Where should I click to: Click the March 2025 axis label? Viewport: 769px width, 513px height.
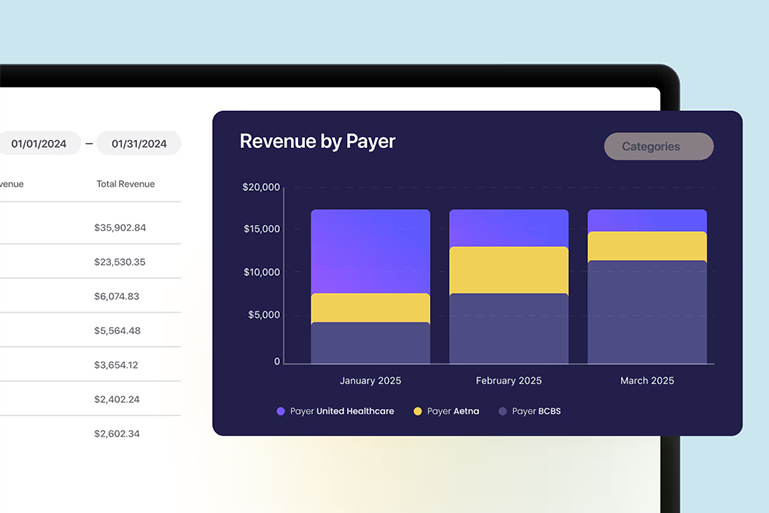[x=647, y=381]
